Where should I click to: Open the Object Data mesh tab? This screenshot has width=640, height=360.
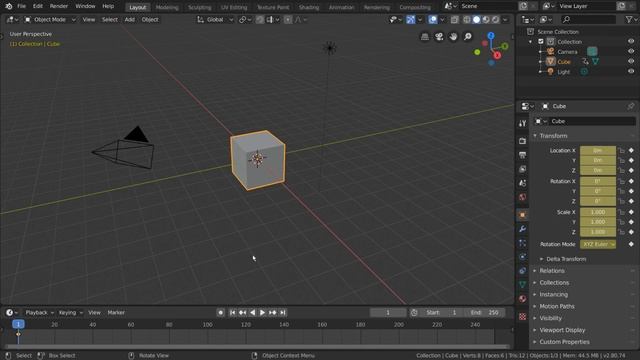point(522,285)
